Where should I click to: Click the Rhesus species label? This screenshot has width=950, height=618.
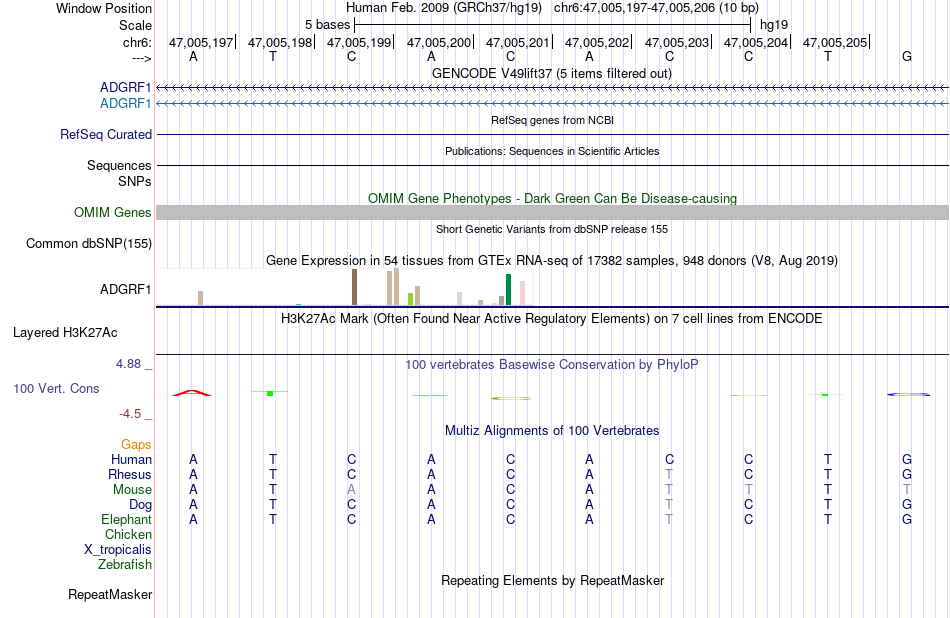tap(130, 474)
